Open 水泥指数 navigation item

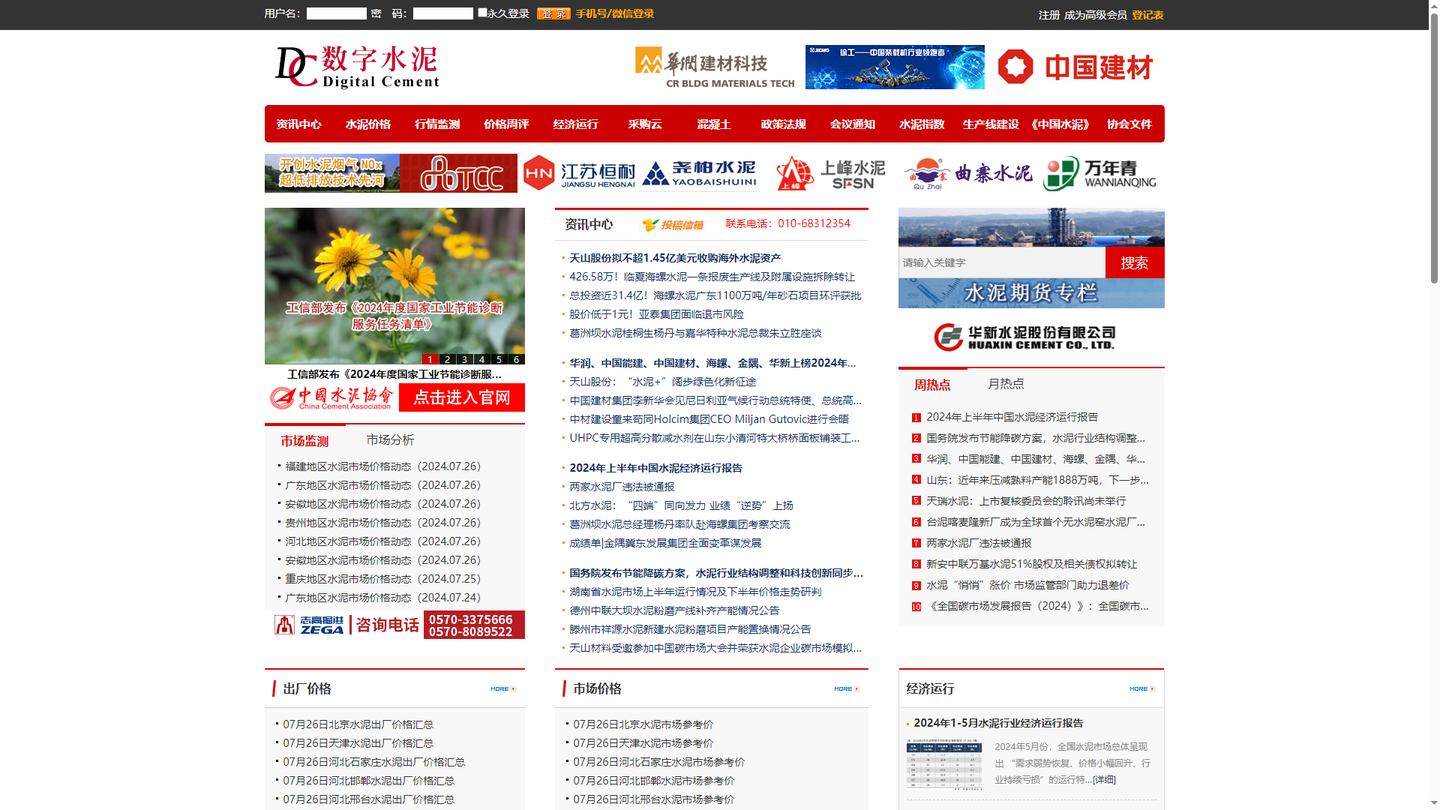922,125
